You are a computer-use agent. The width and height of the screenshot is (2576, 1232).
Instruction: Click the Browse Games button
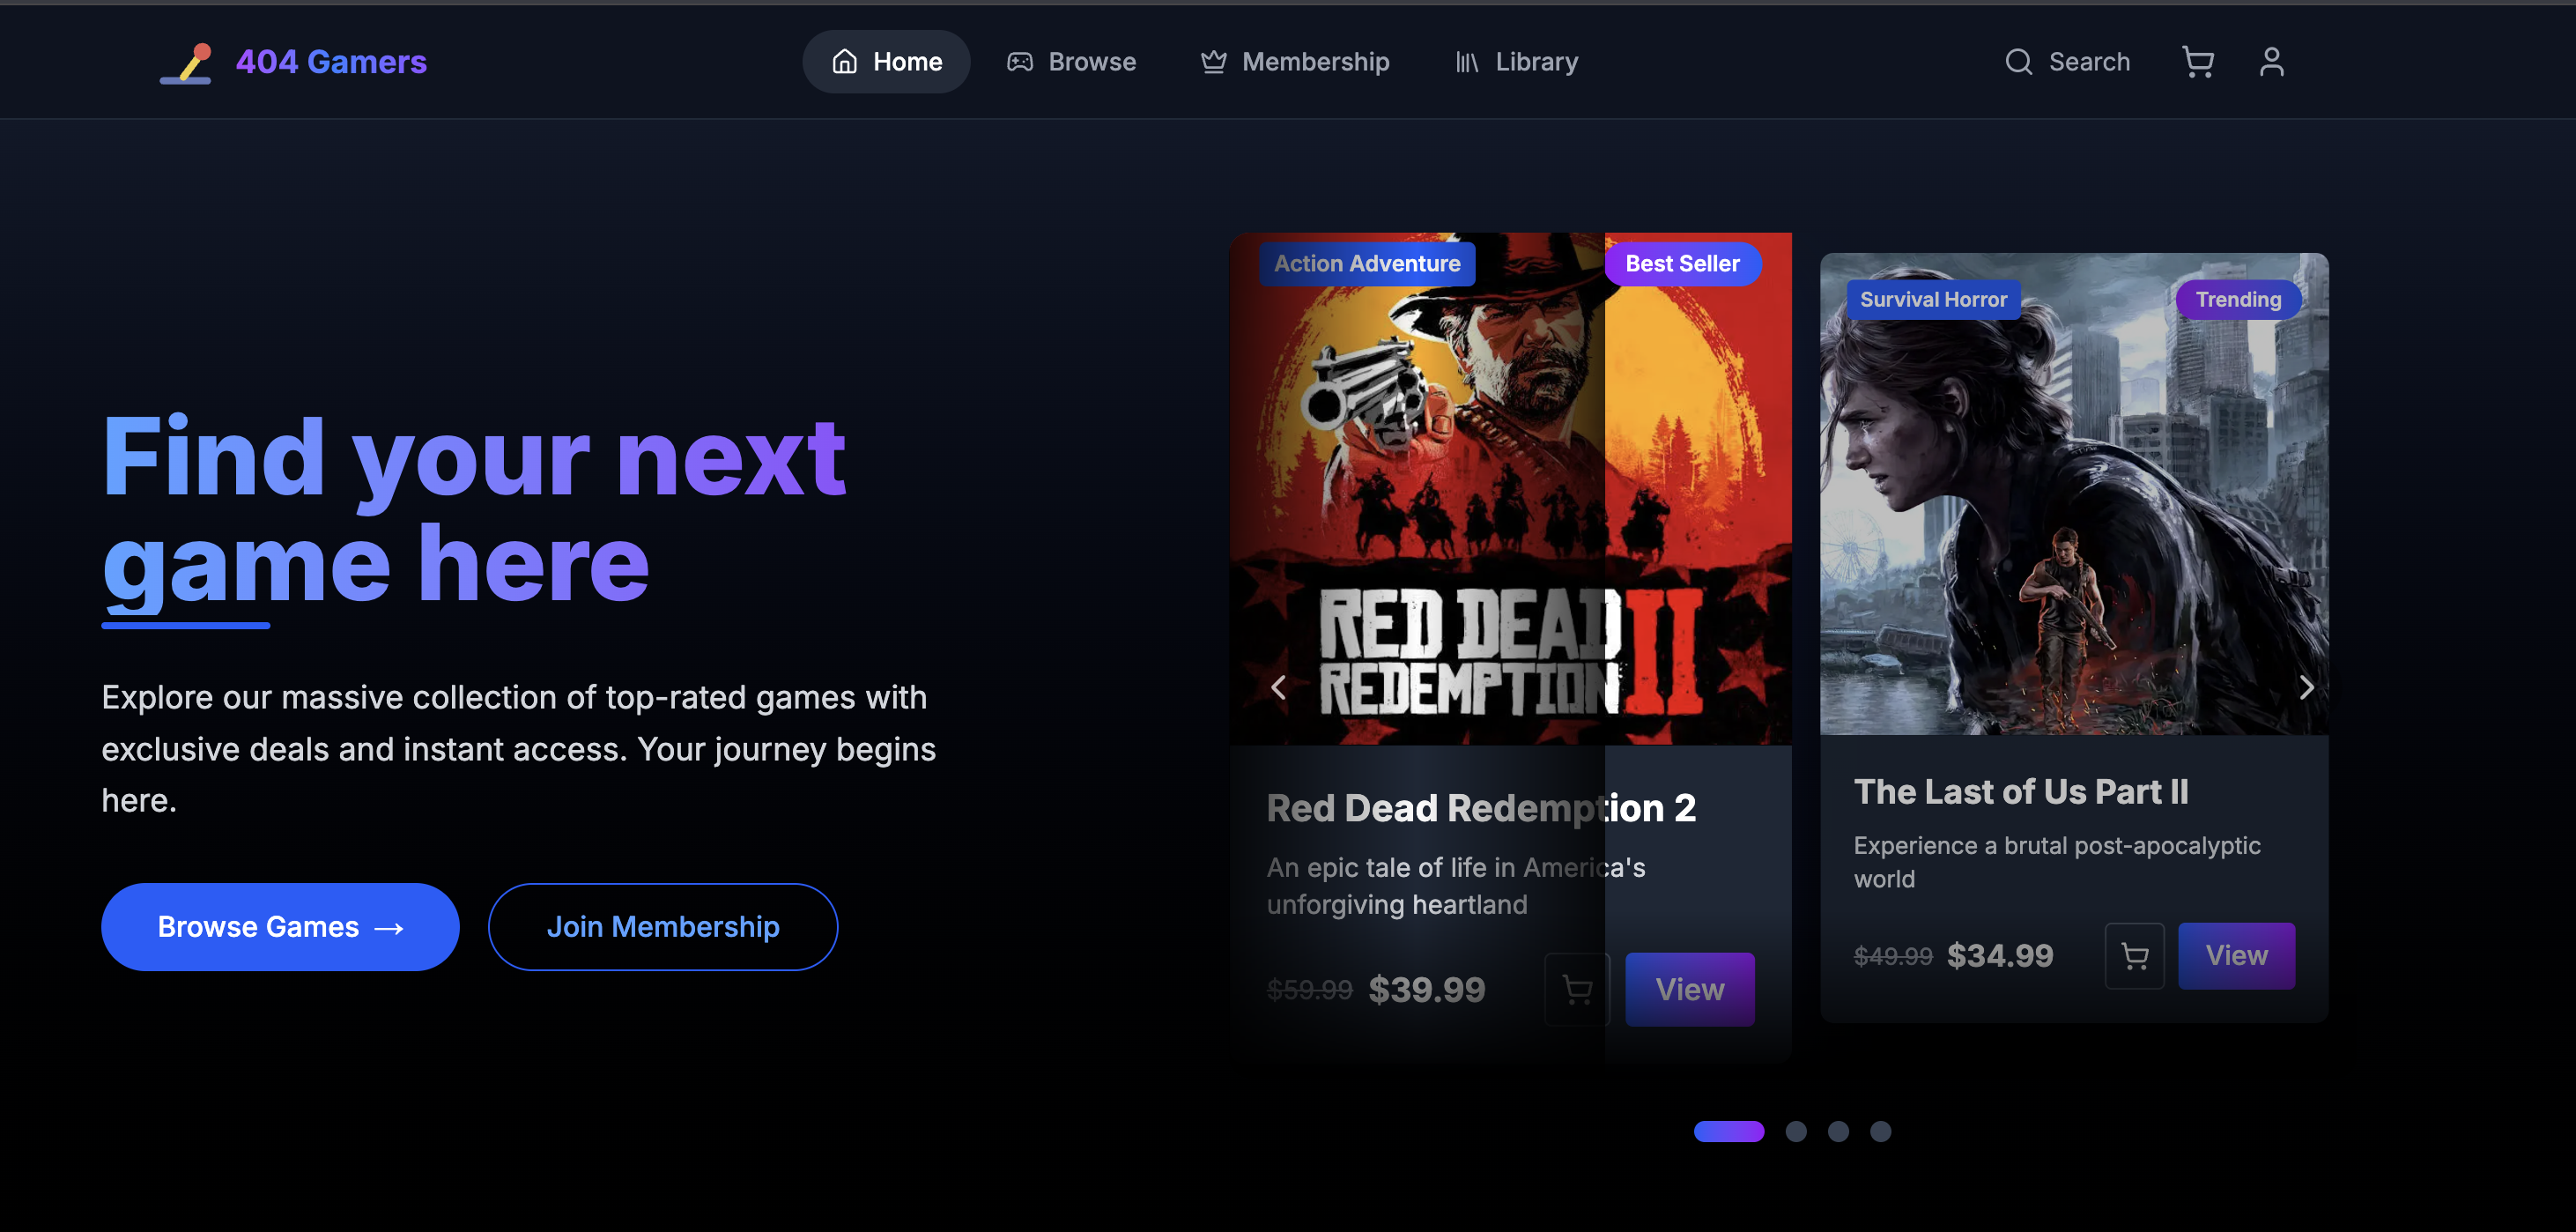click(x=280, y=927)
